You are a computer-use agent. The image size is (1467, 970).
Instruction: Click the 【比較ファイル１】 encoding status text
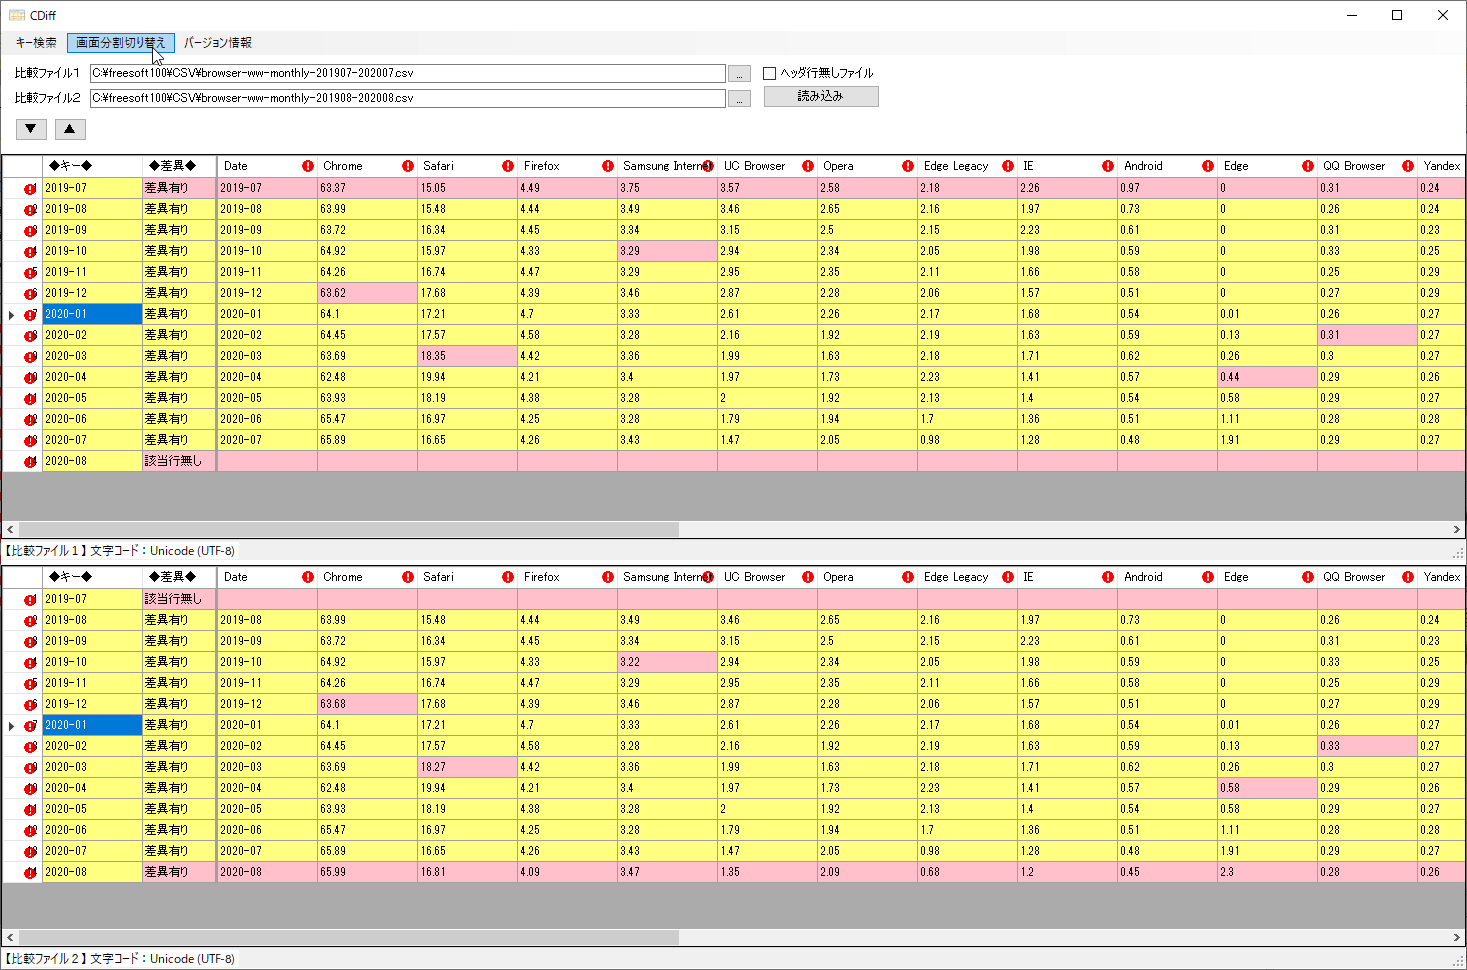[x=119, y=551]
